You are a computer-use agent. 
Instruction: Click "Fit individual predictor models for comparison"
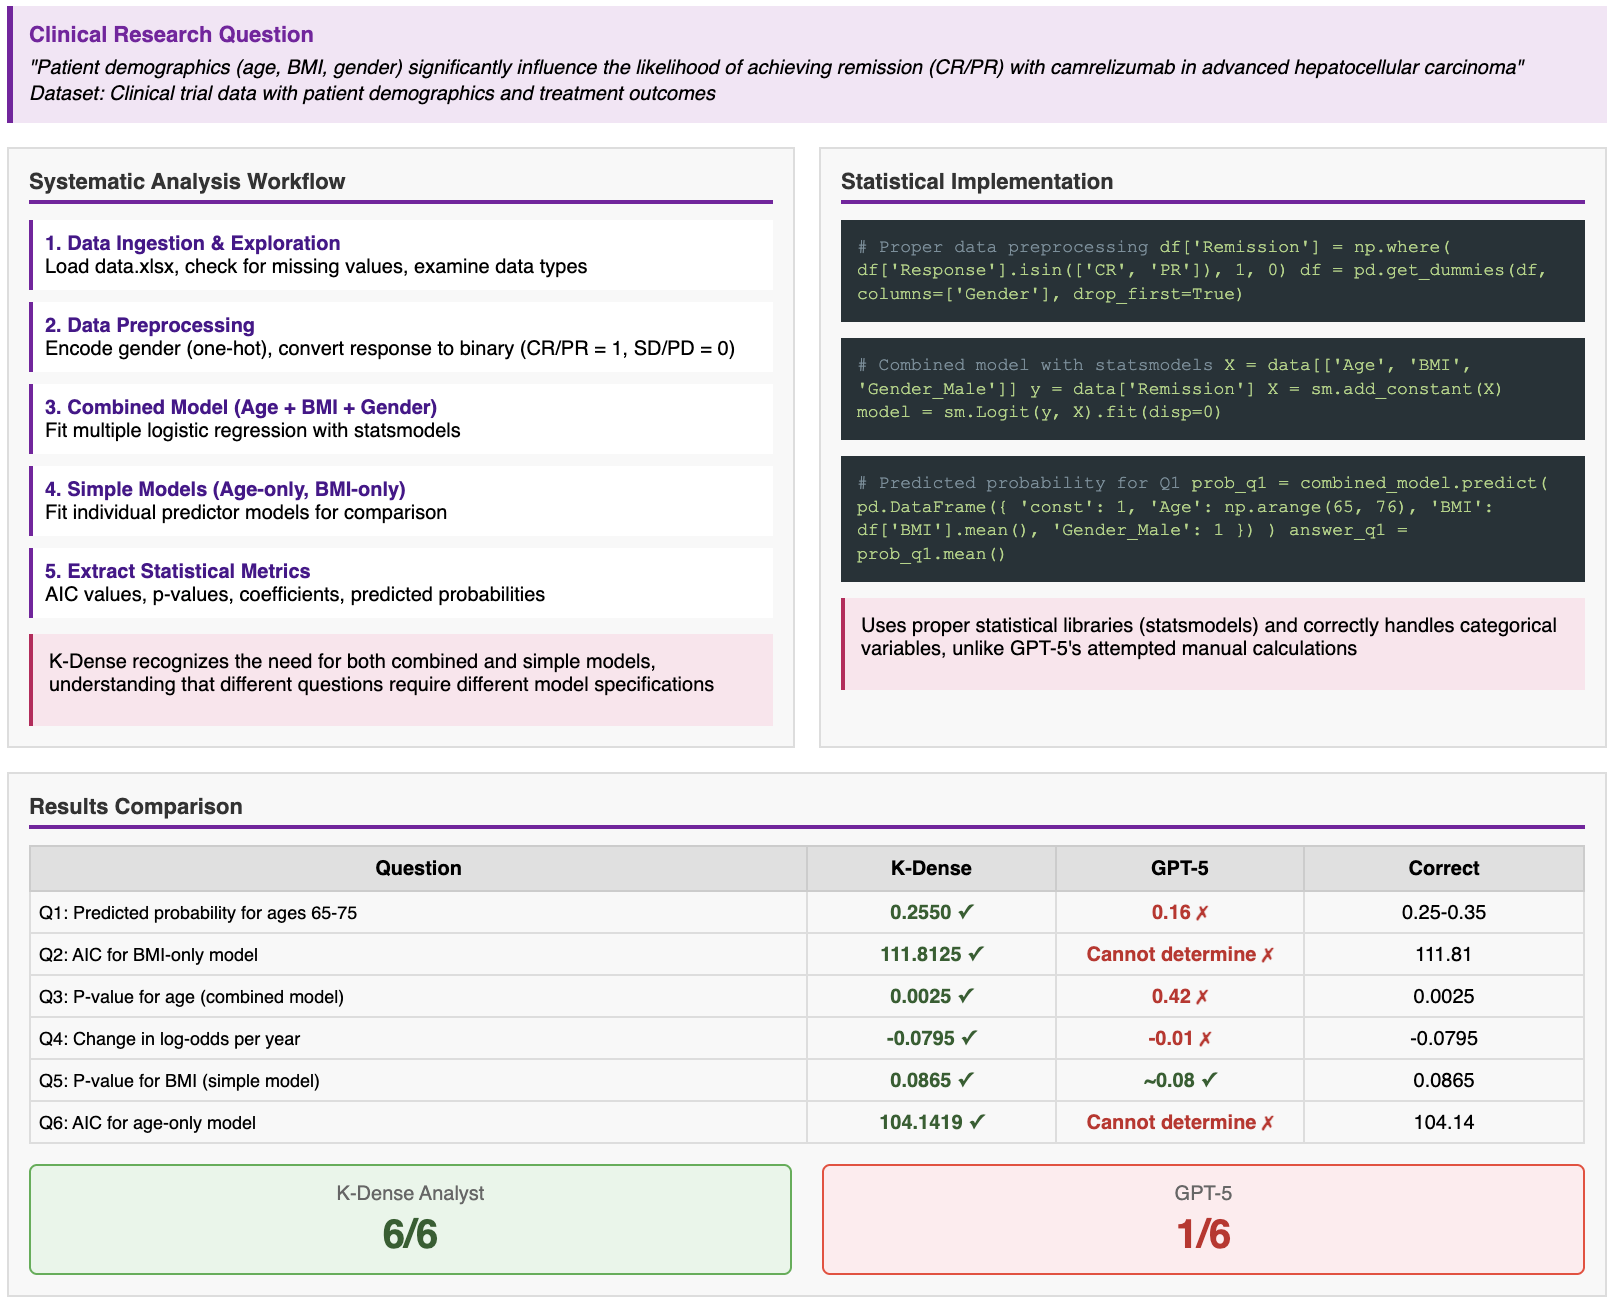tap(246, 513)
